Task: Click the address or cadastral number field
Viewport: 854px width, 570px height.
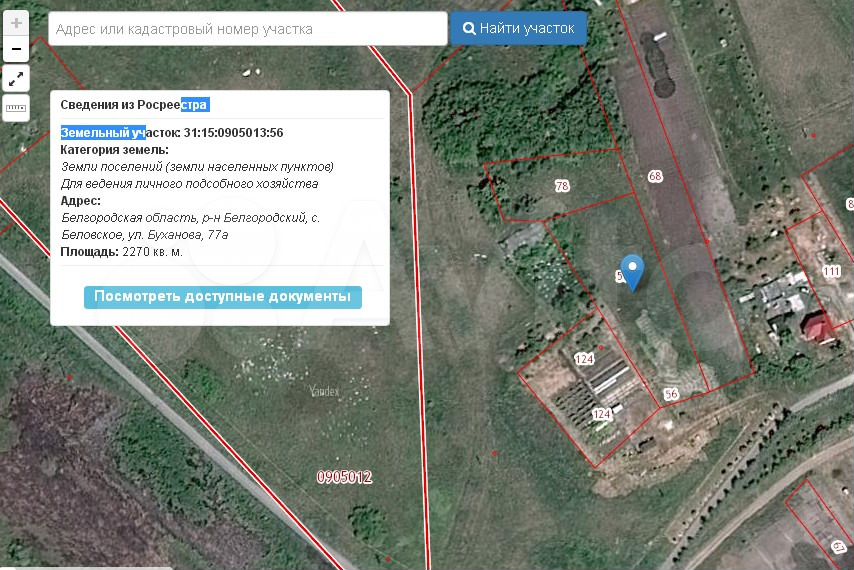Action: [x=247, y=29]
